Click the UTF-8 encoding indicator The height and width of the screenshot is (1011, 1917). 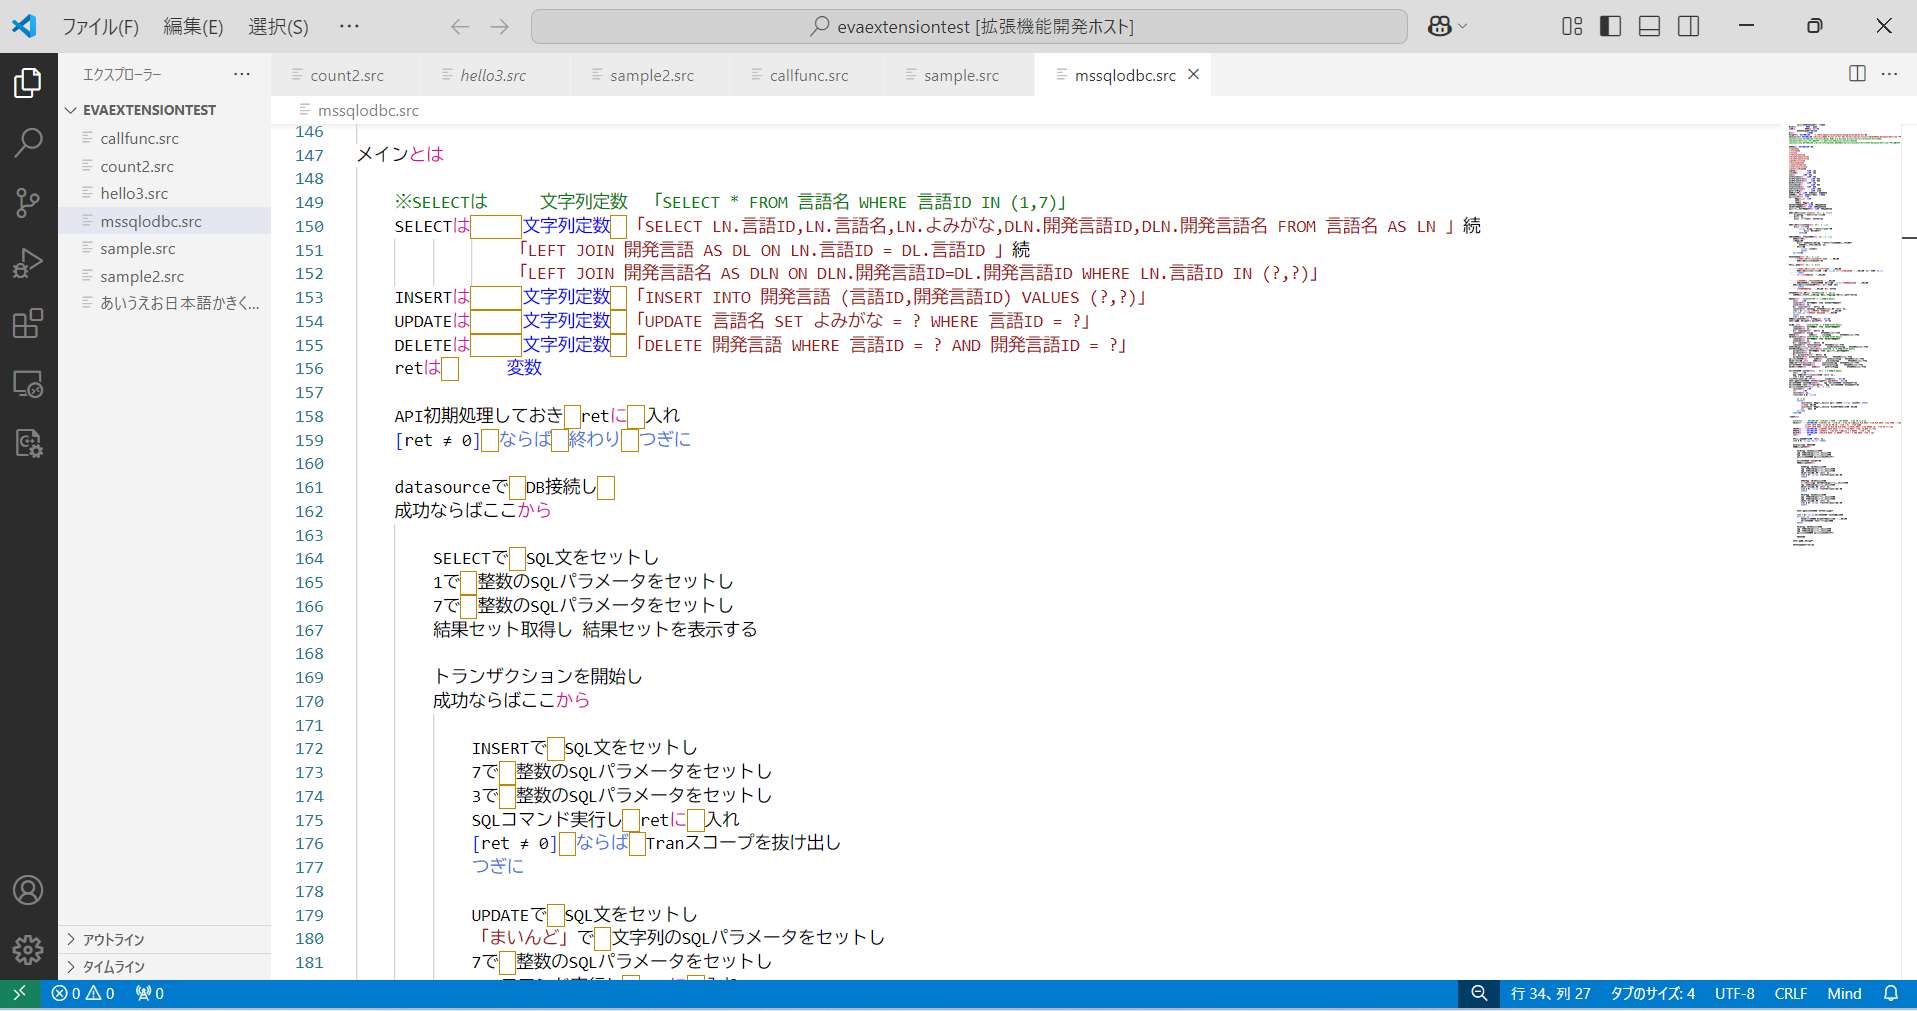click(1735, 993)
